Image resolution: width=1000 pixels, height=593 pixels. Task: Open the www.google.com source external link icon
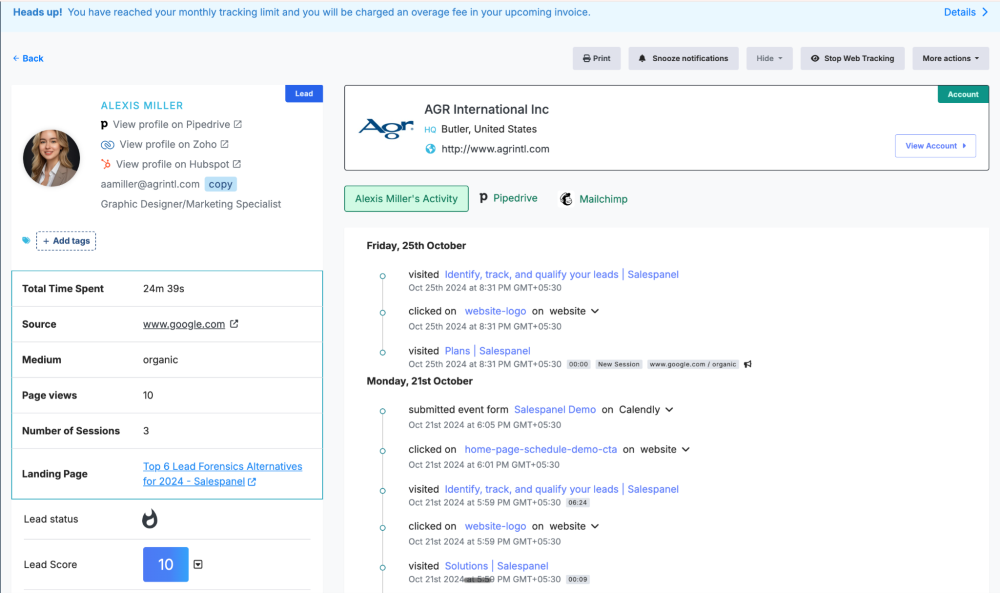[x=234, y=324]
